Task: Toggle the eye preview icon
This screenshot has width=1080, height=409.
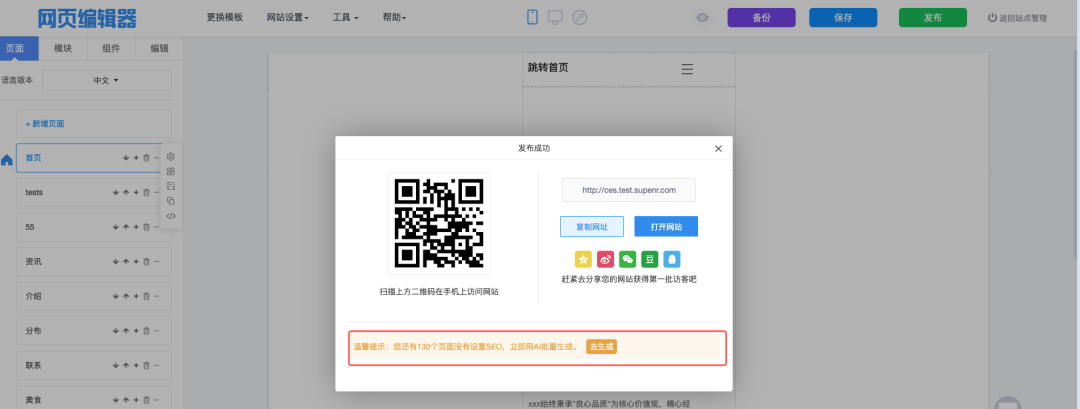Action: (703, 18)
